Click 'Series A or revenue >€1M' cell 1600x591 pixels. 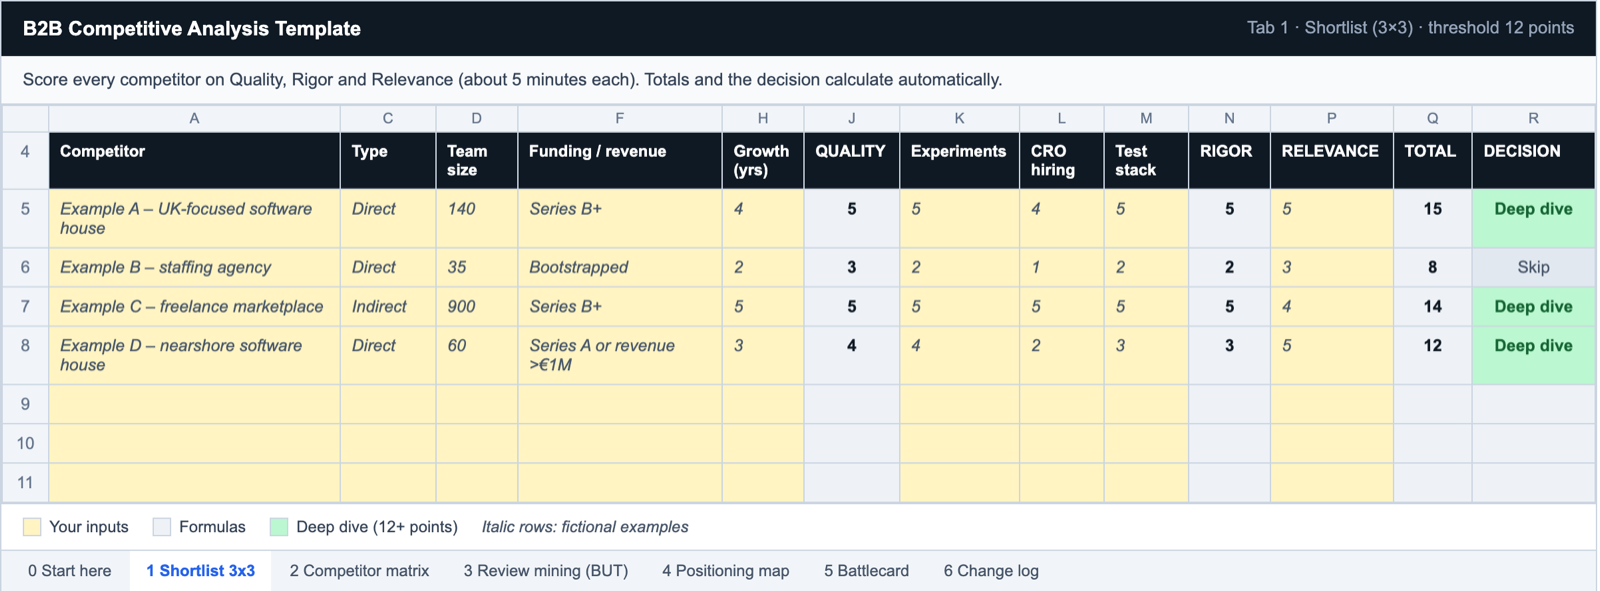click(x=620, y=355)
